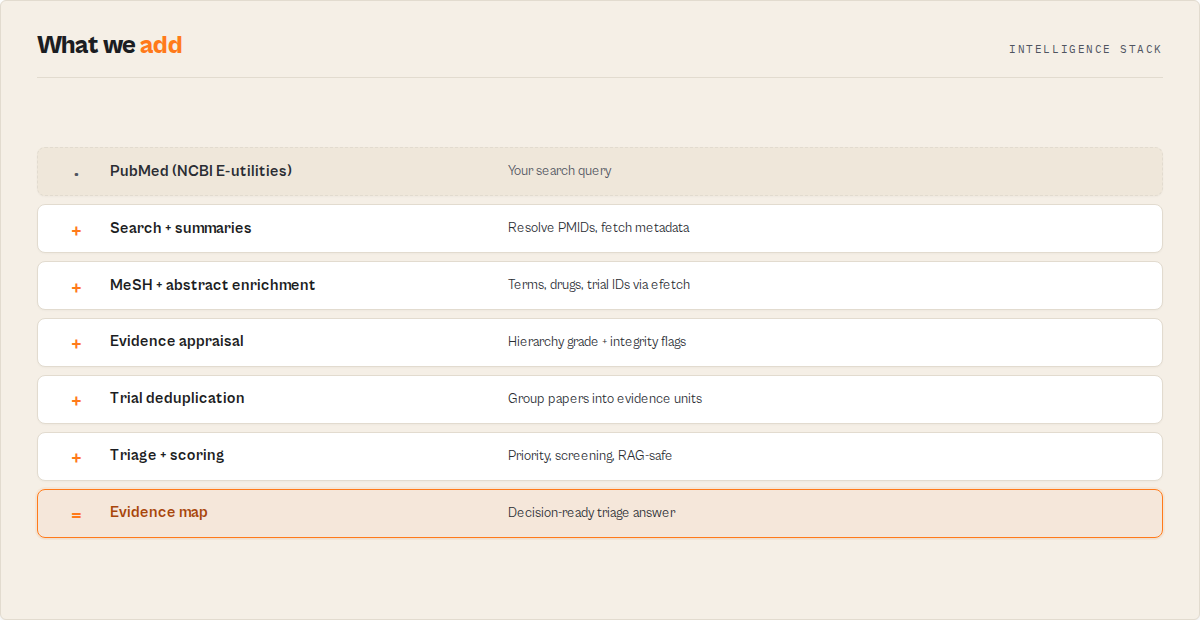Select the Search + summaries label
This screenshot has height=620, width=1200.
tap(181, 228)
